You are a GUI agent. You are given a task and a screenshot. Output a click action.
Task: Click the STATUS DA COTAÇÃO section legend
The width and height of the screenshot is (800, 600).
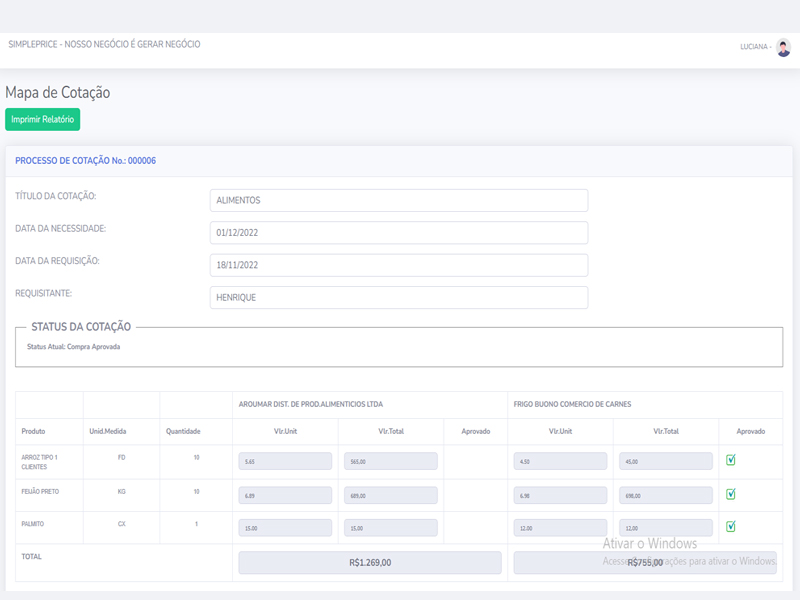[81, 327]
